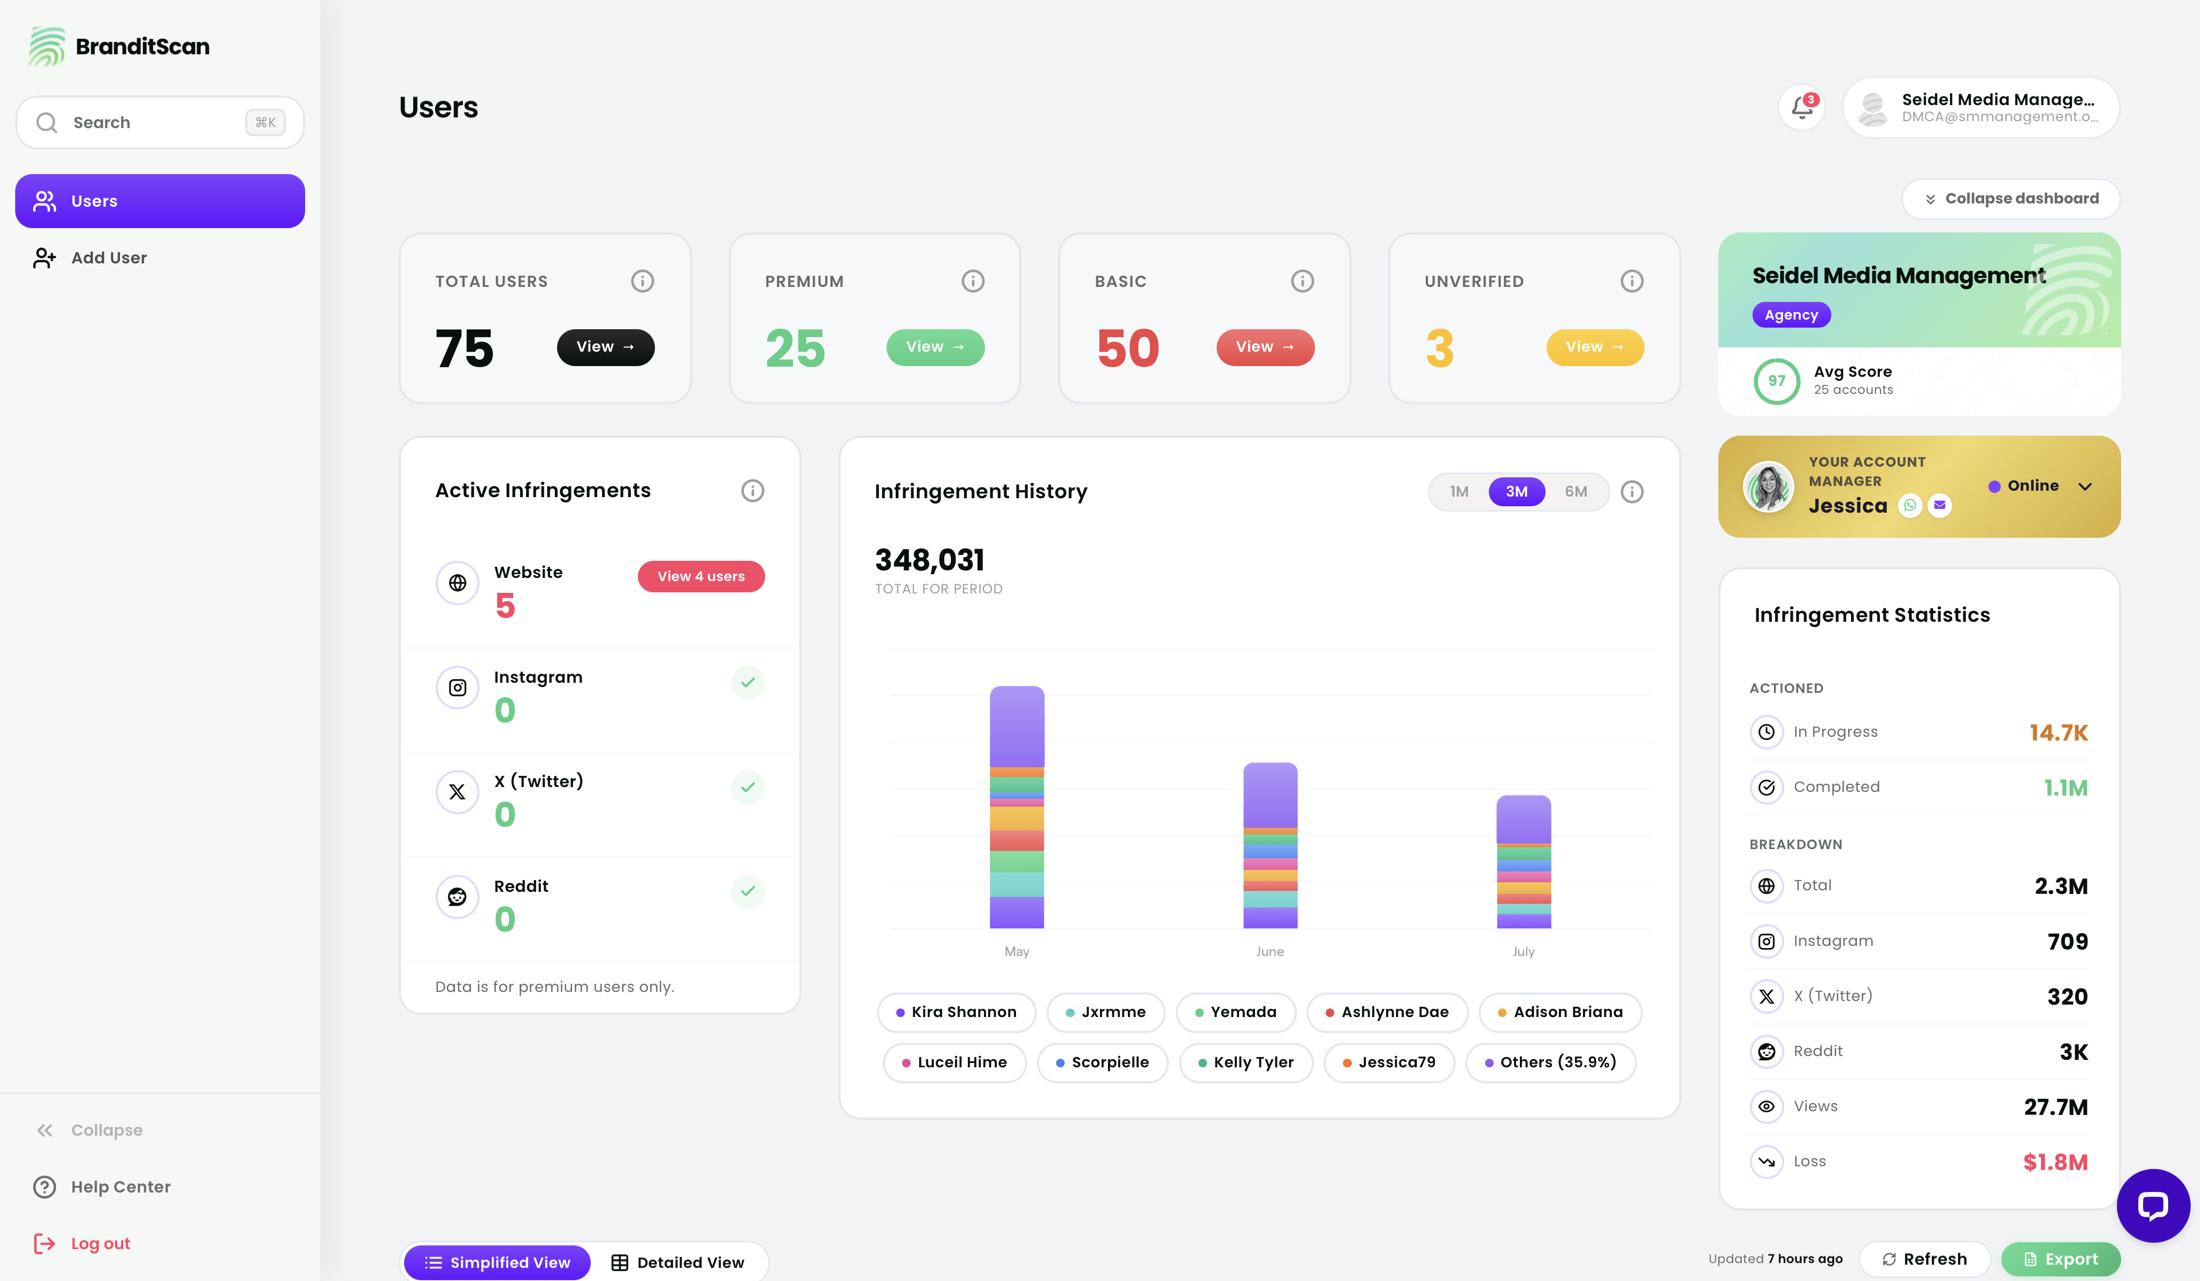Click View 4 users for Website
This screenshot has height=1281, width=2200.
pyautogui.click(x=701, y=576)
